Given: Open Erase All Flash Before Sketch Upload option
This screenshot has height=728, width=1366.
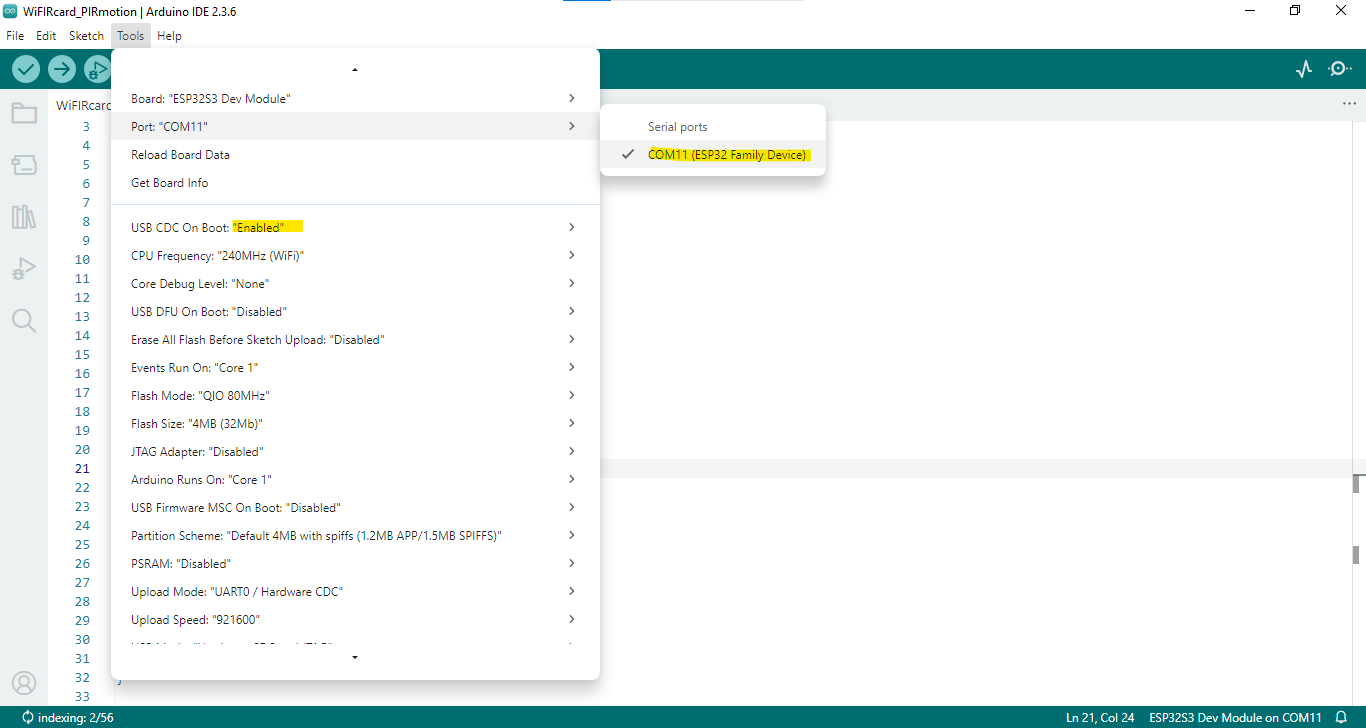Looking at the screenshot, I should tap(355, 339).
